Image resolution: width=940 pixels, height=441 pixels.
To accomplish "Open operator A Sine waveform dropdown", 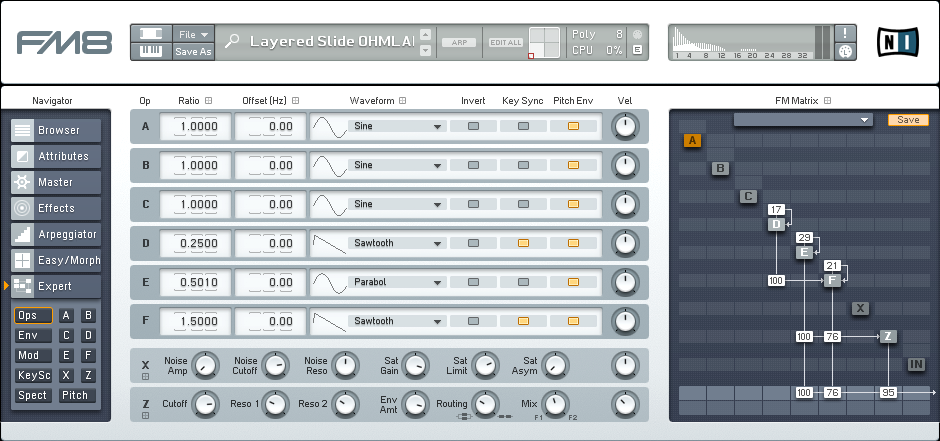I will tap(397, 126).
